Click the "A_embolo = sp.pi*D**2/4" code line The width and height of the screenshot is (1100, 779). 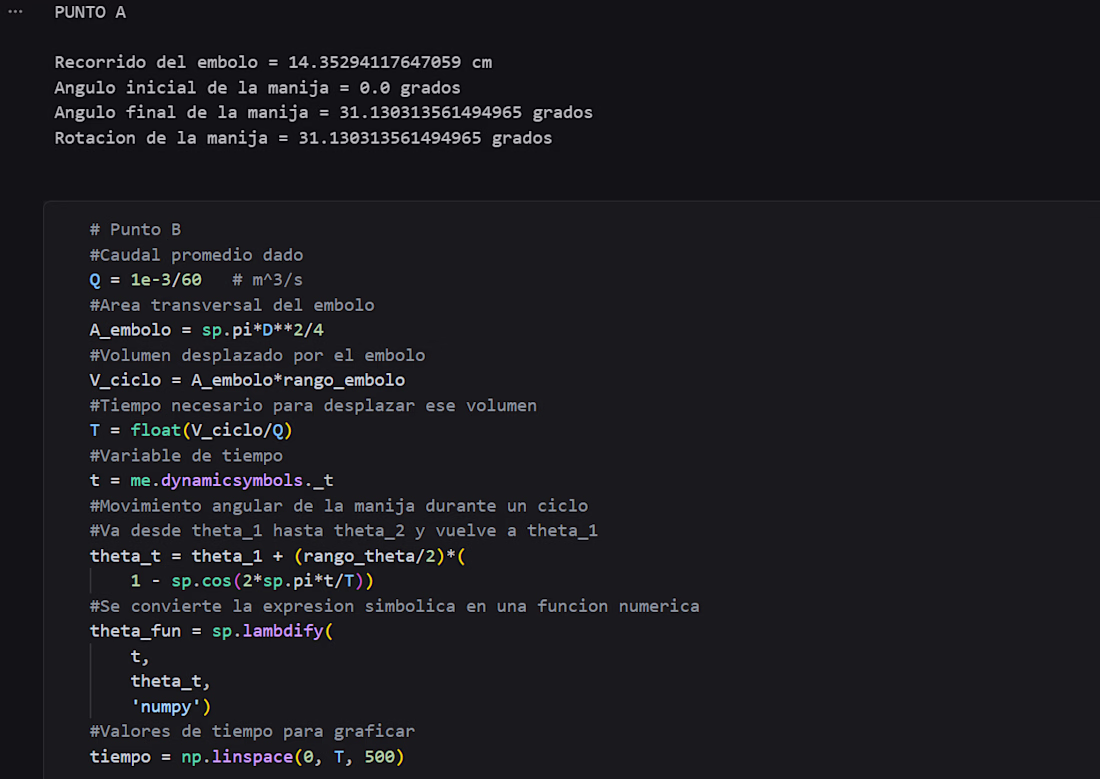click(207, 330)
